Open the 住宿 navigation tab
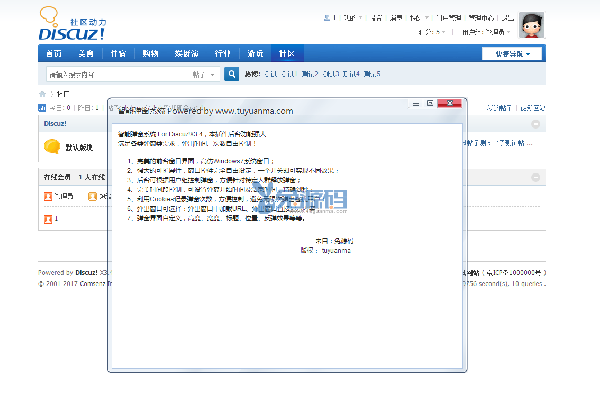600x396 pixels. coord(118,54)
